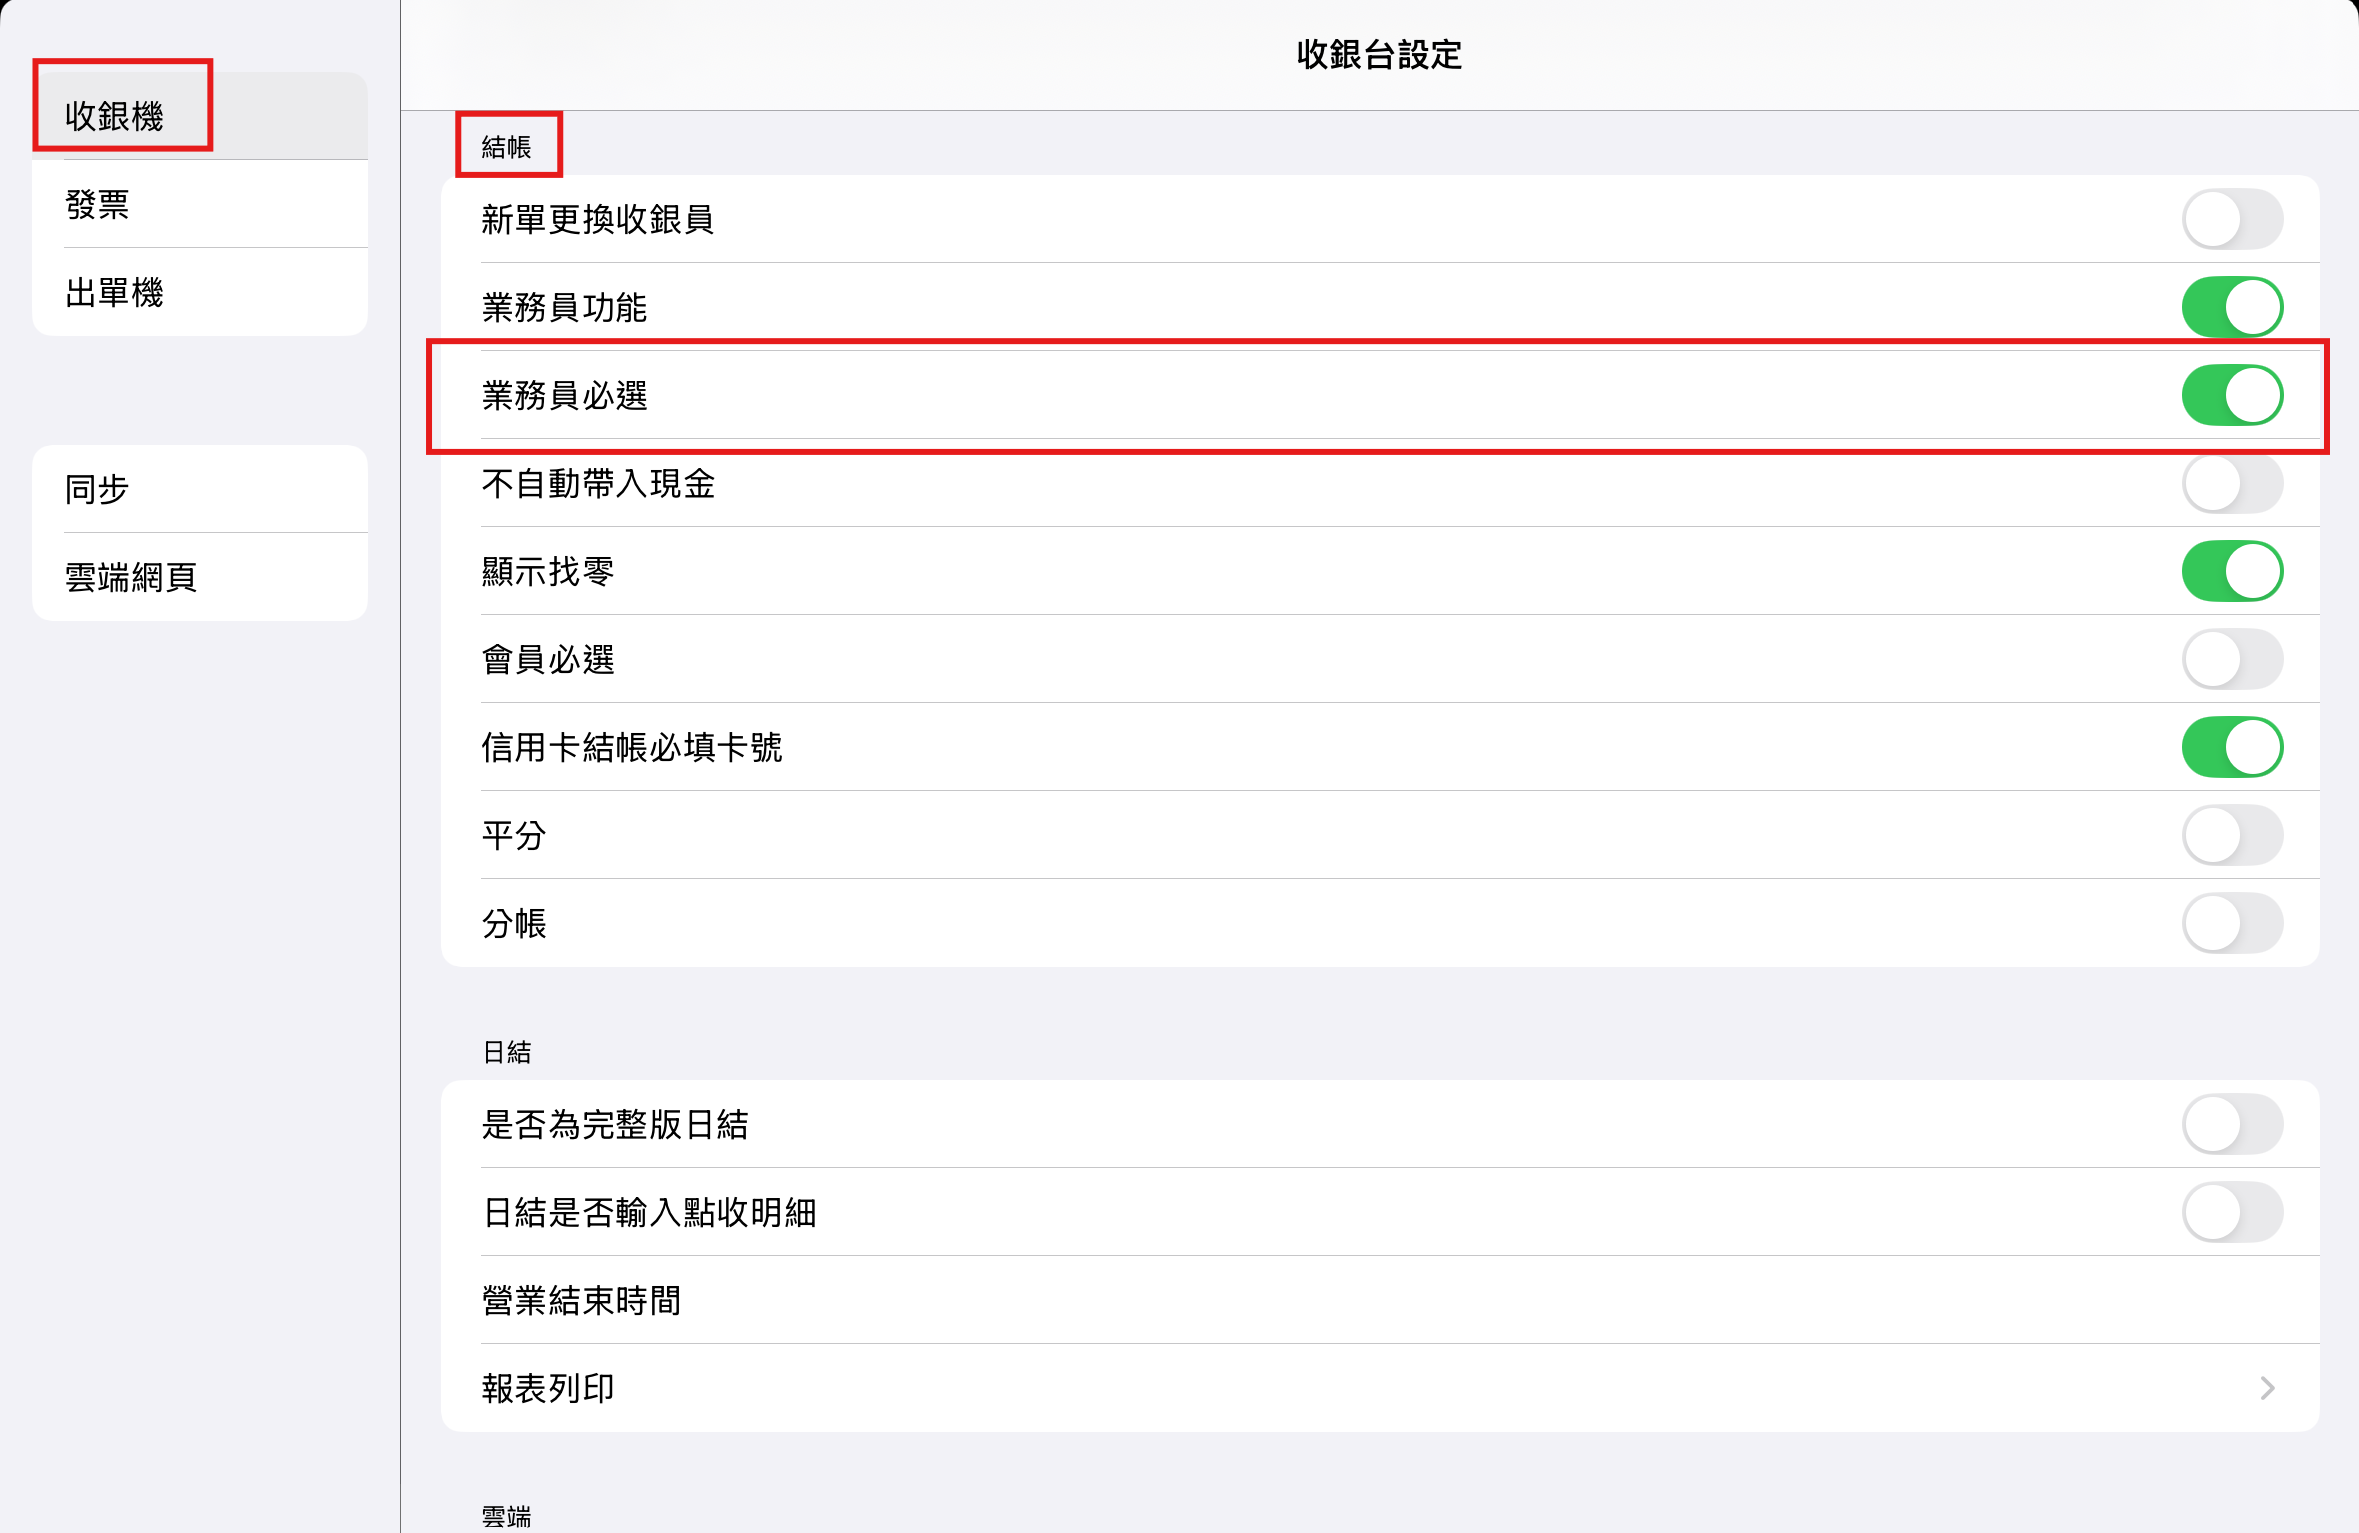The height and width of the screenshot is (1533, 2359).
Task: Turn on the 平分 switch
Action: [2232, 835]
